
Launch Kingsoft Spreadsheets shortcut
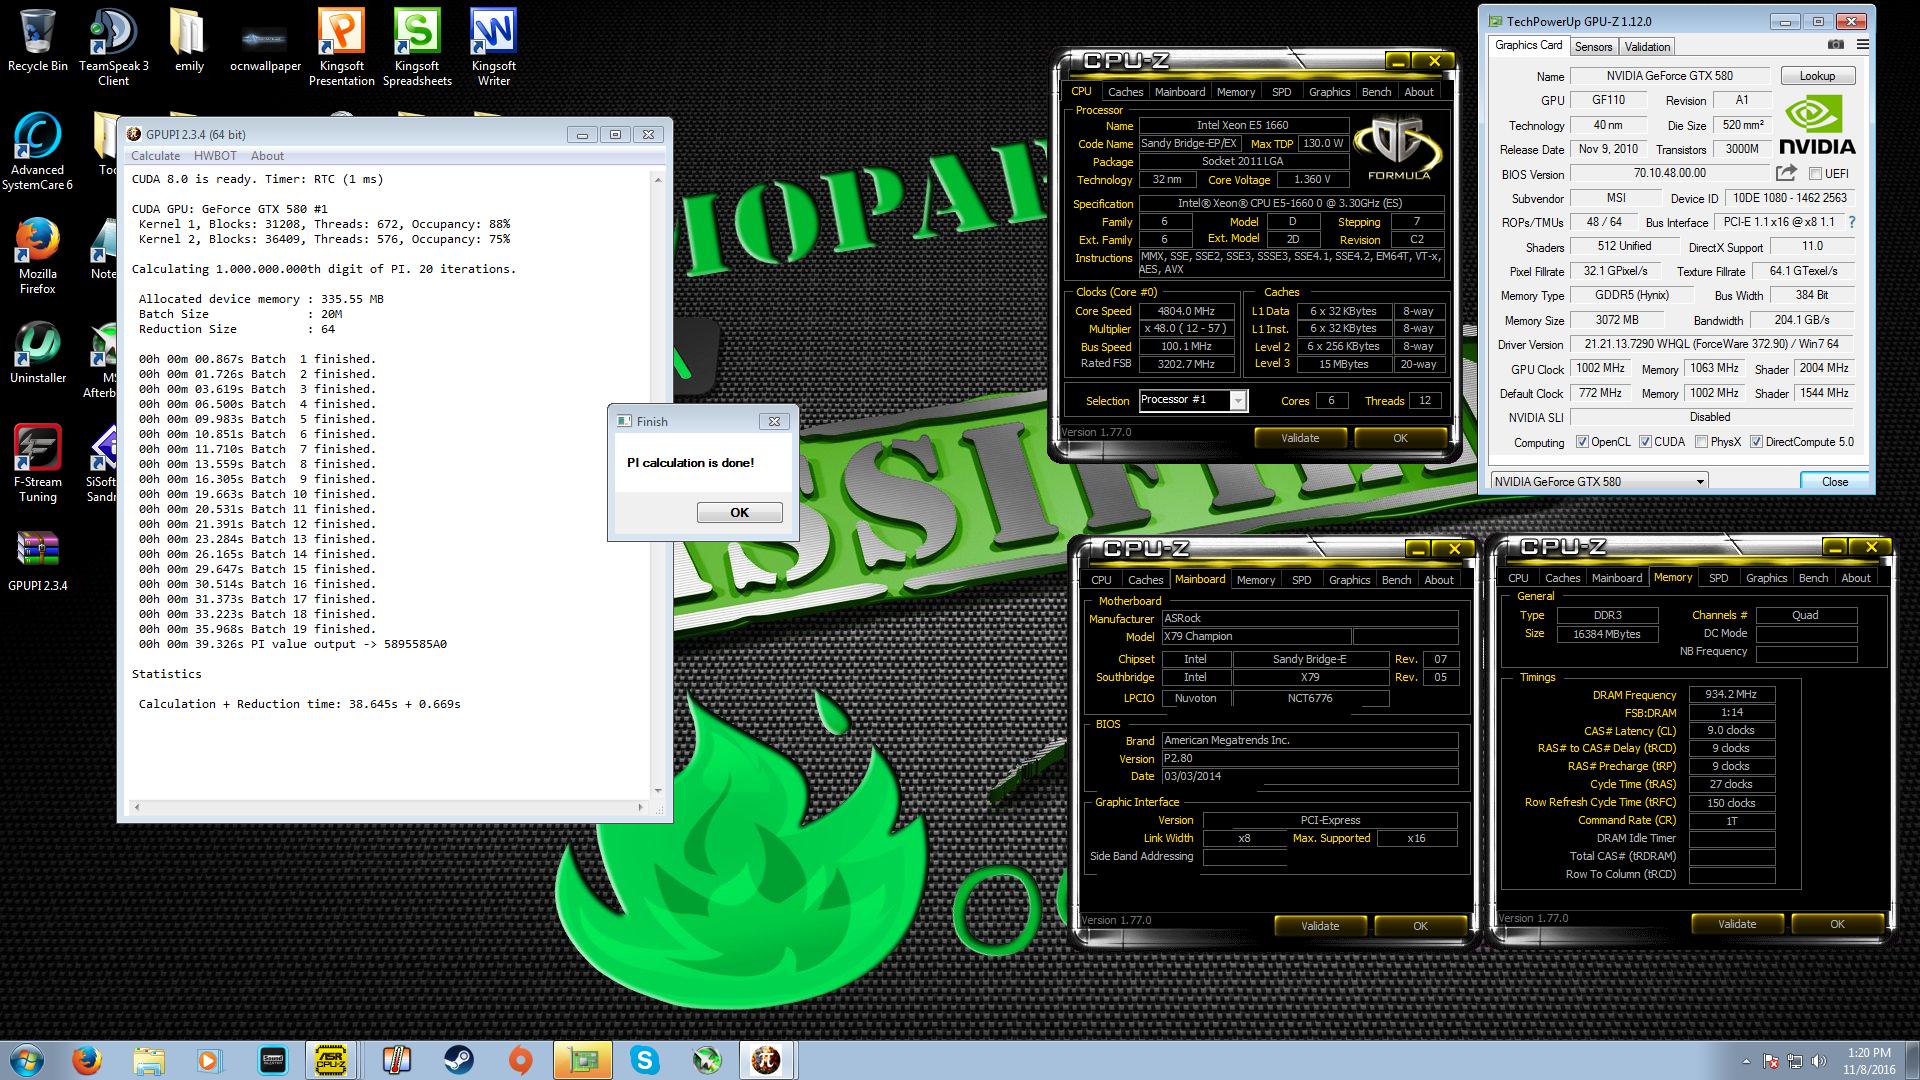click(x=417, y=47)
